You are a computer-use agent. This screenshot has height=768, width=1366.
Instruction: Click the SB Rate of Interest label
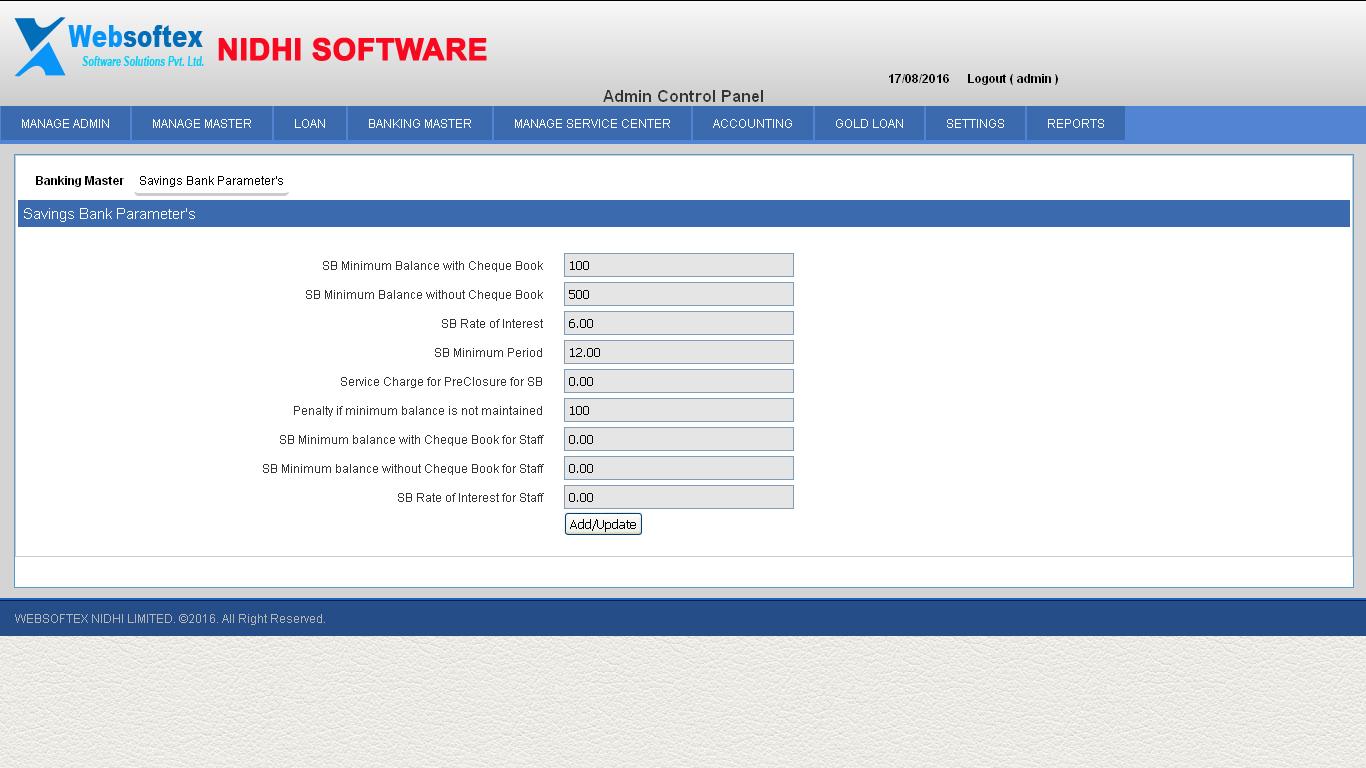[x=492, y=324]
